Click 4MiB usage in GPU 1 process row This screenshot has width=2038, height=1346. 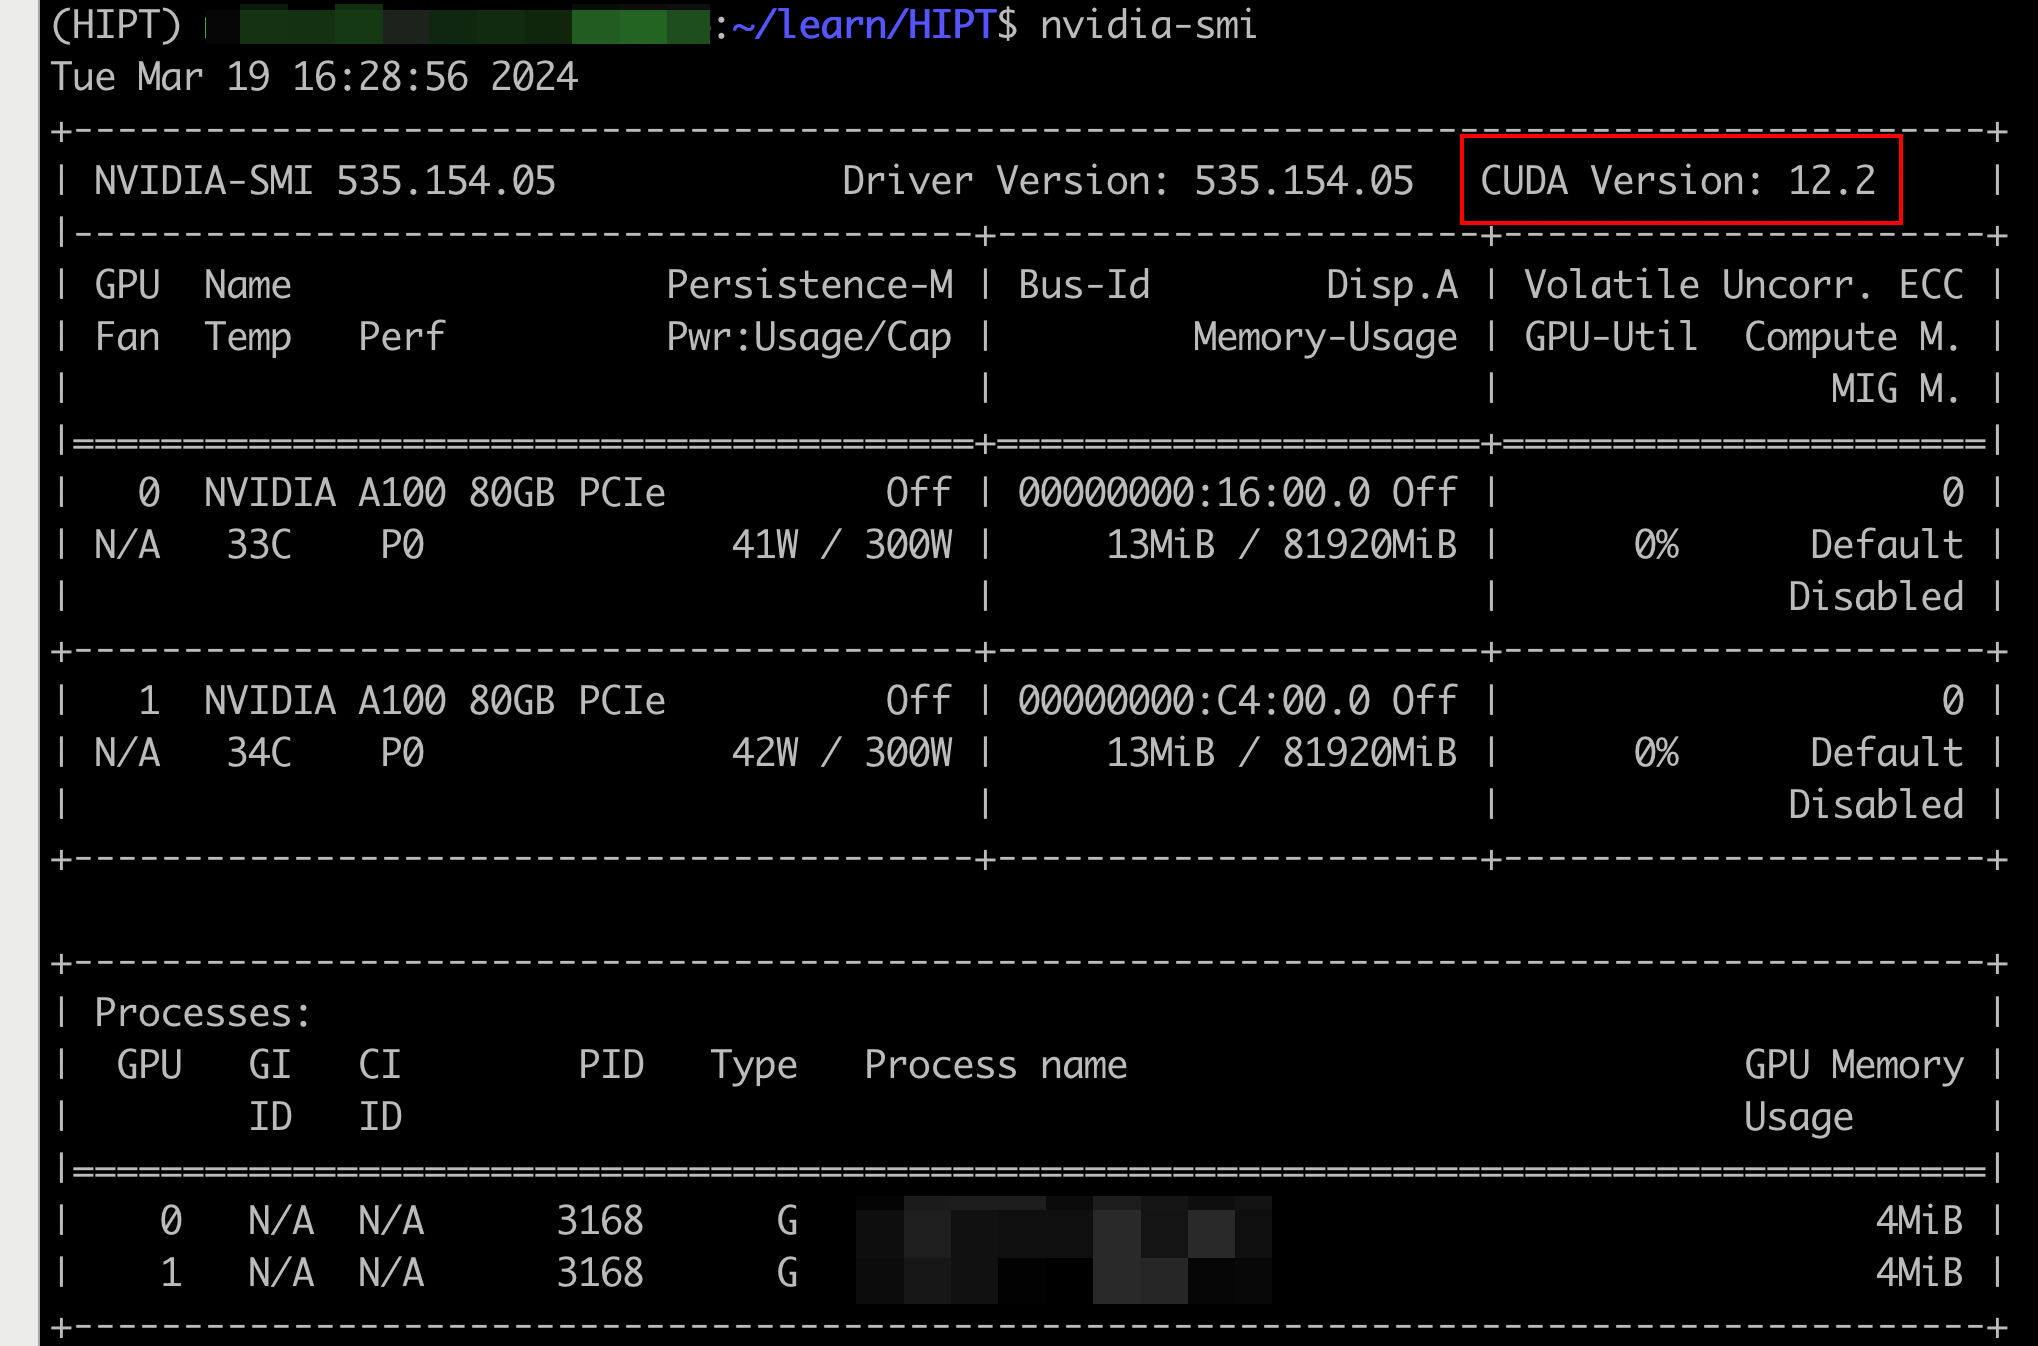point(1920,1273)
